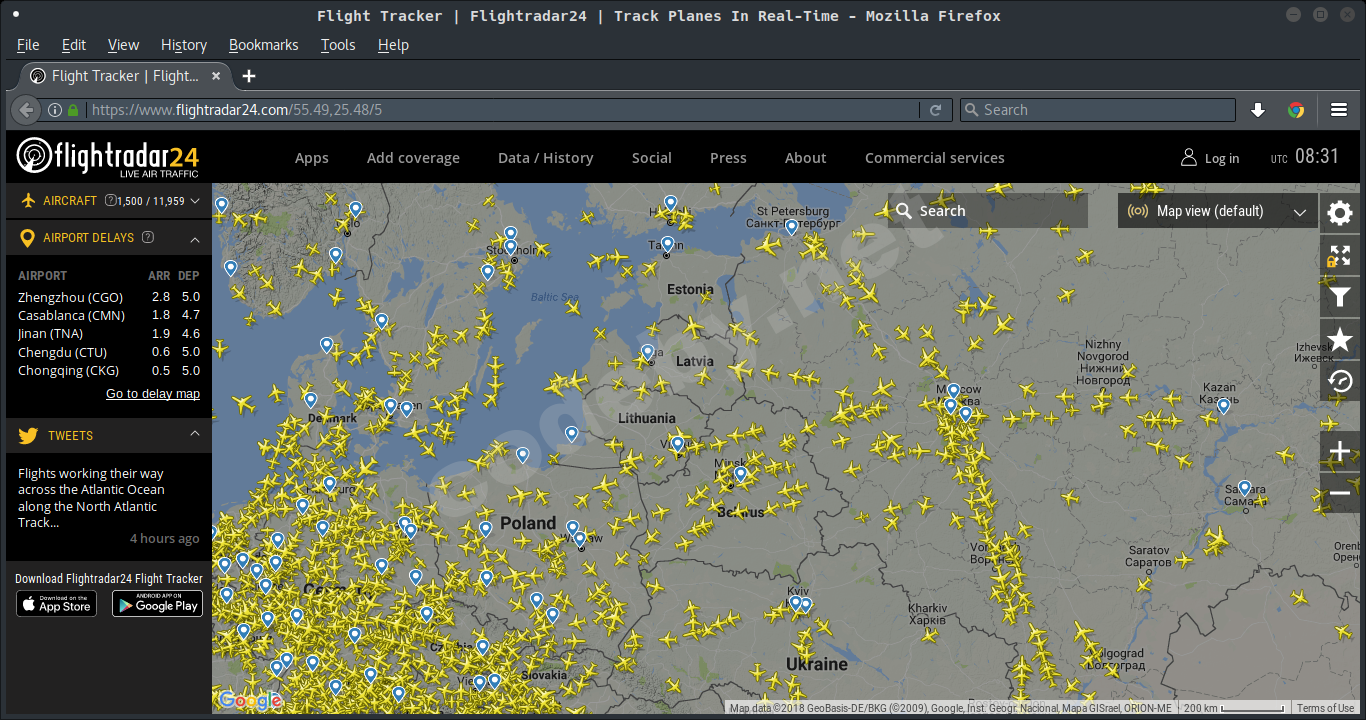
Task: Select the Vilnius airport pin
Action: coord(677,444)
